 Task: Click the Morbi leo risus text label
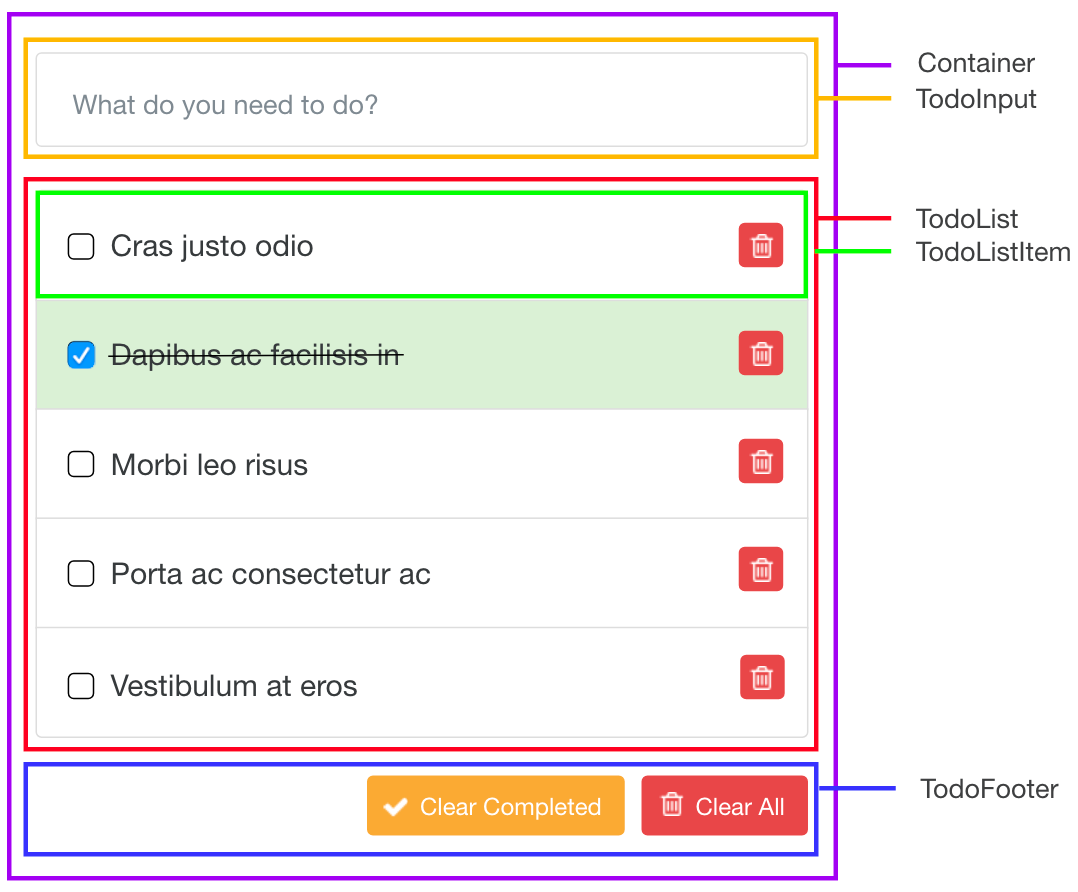209,465
